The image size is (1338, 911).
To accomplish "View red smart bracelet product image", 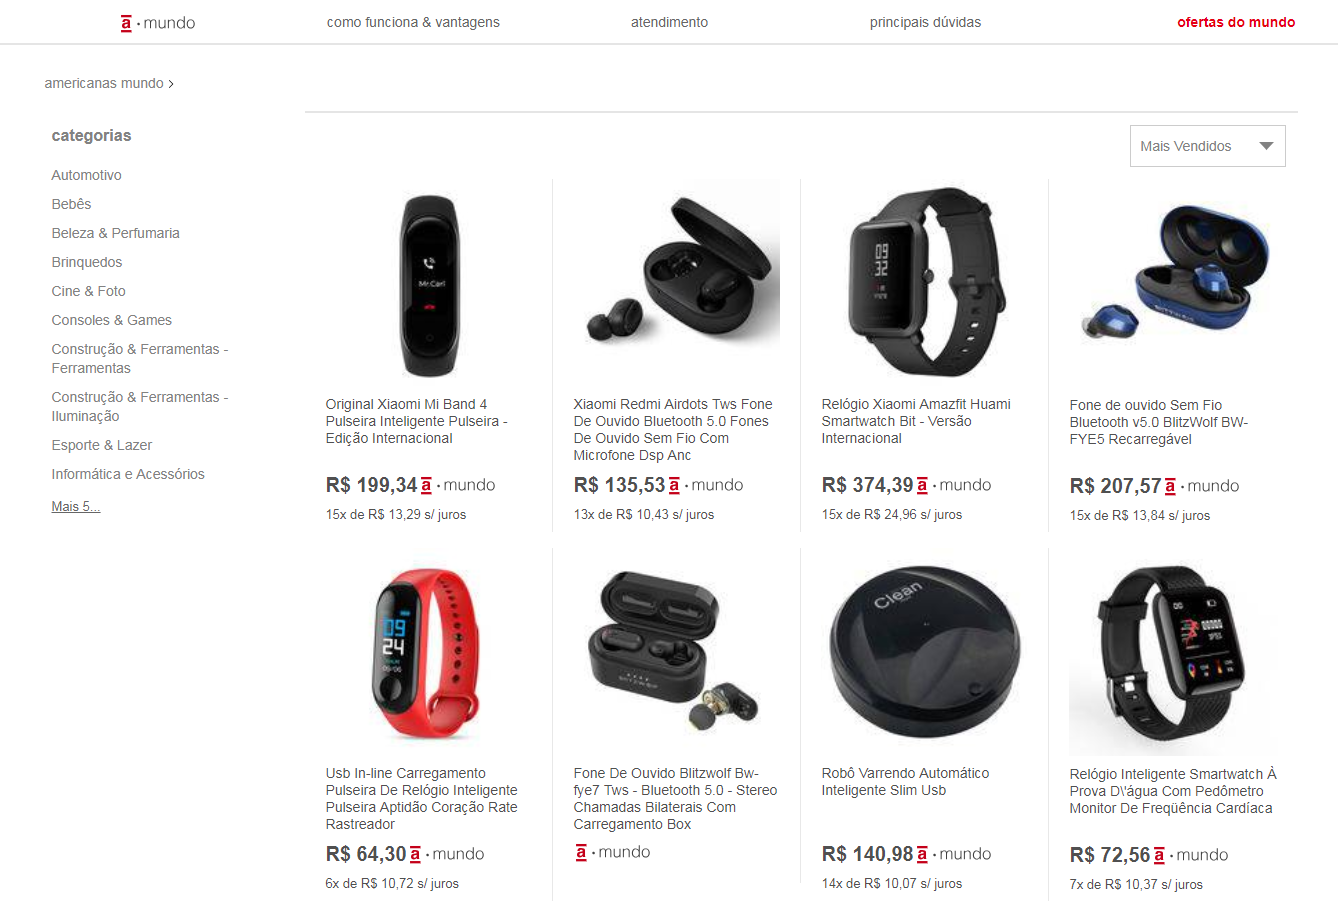I will pyautogui.click(x=428, y=655).
